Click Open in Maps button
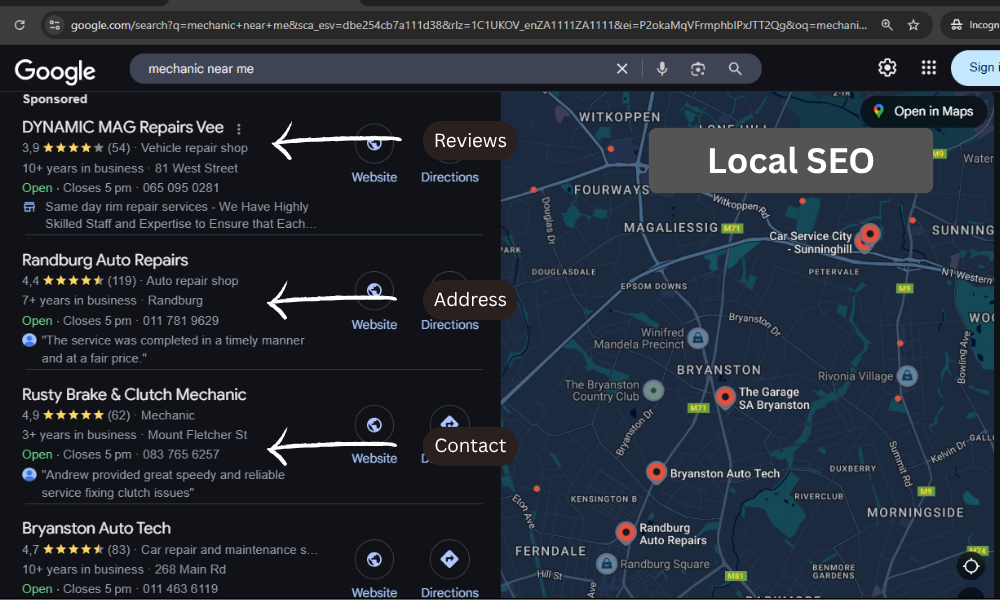Image resolution: width=1000 pixels, height=600 pixels. point(924,112)
